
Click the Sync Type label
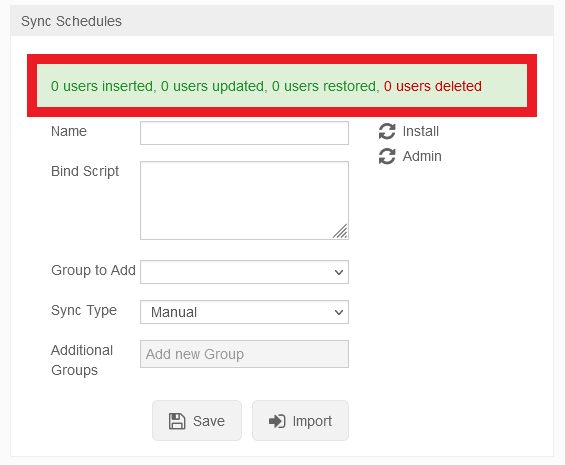tap(84, 310)
